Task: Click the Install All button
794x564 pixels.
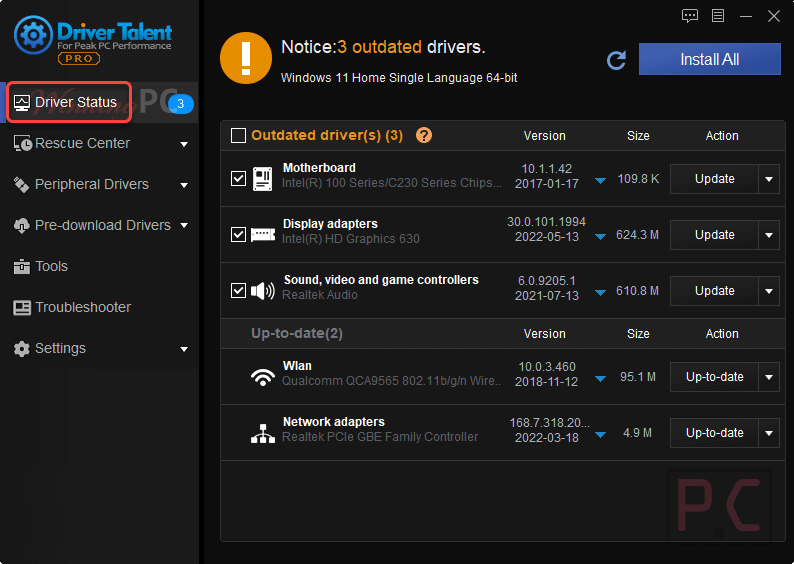Action: (x=709, y=59)
